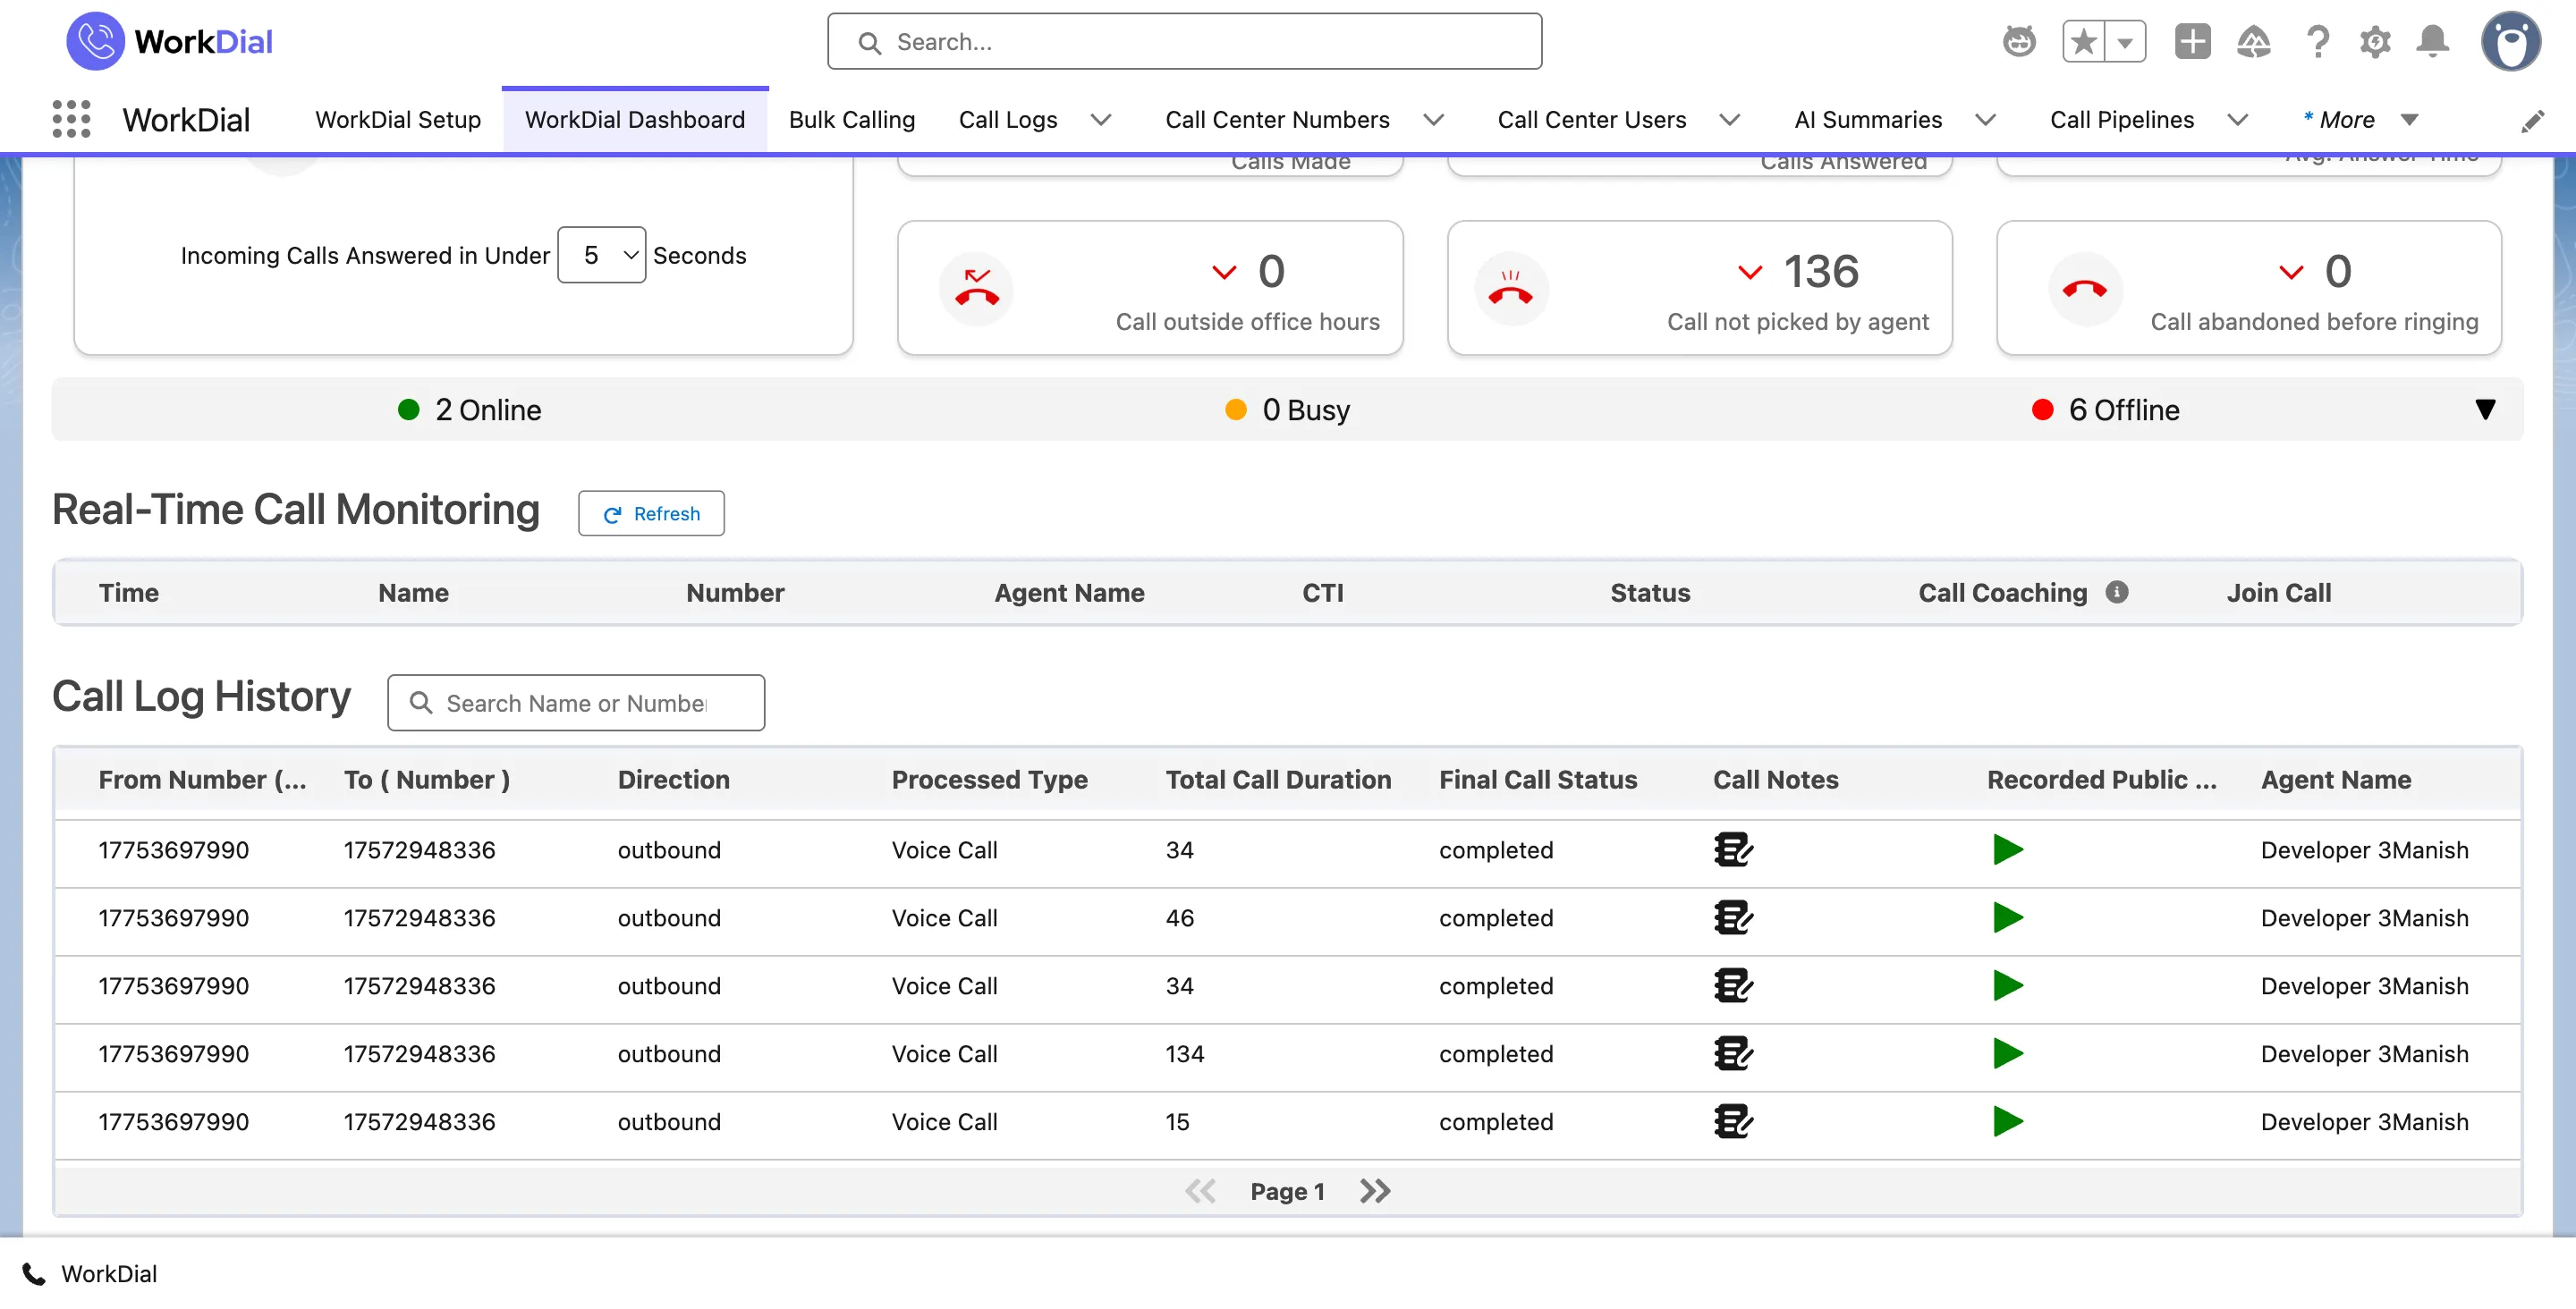The height and width of the screenshot is (1309, 2576).
Task: Click the Direction column header
Action: click(673, 780)
